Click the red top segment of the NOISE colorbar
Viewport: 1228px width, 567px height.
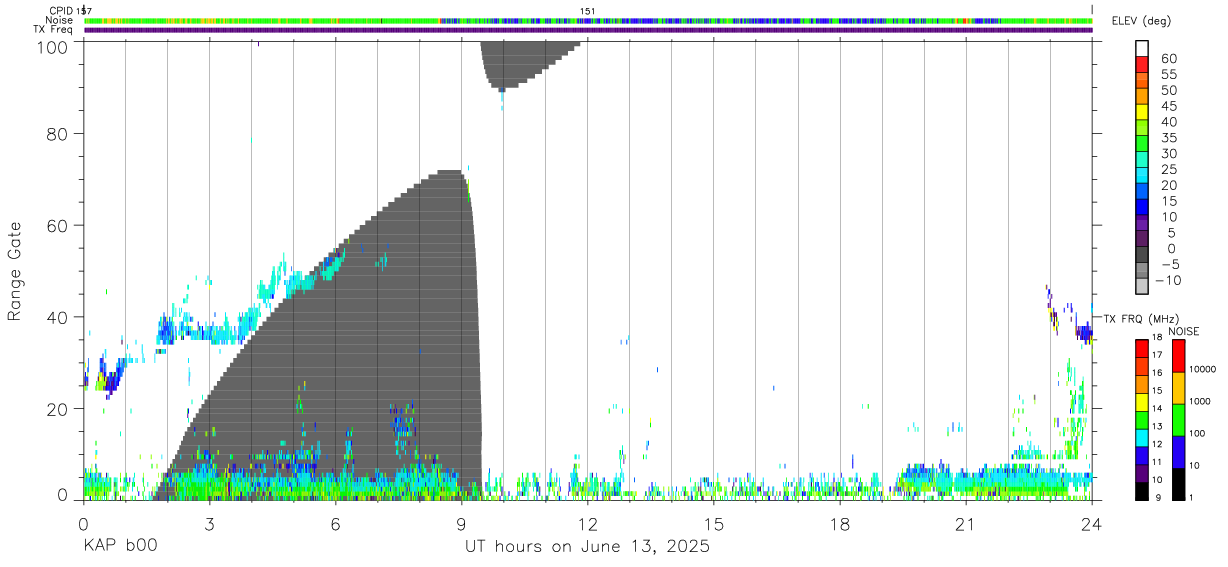pos(1178,356)
